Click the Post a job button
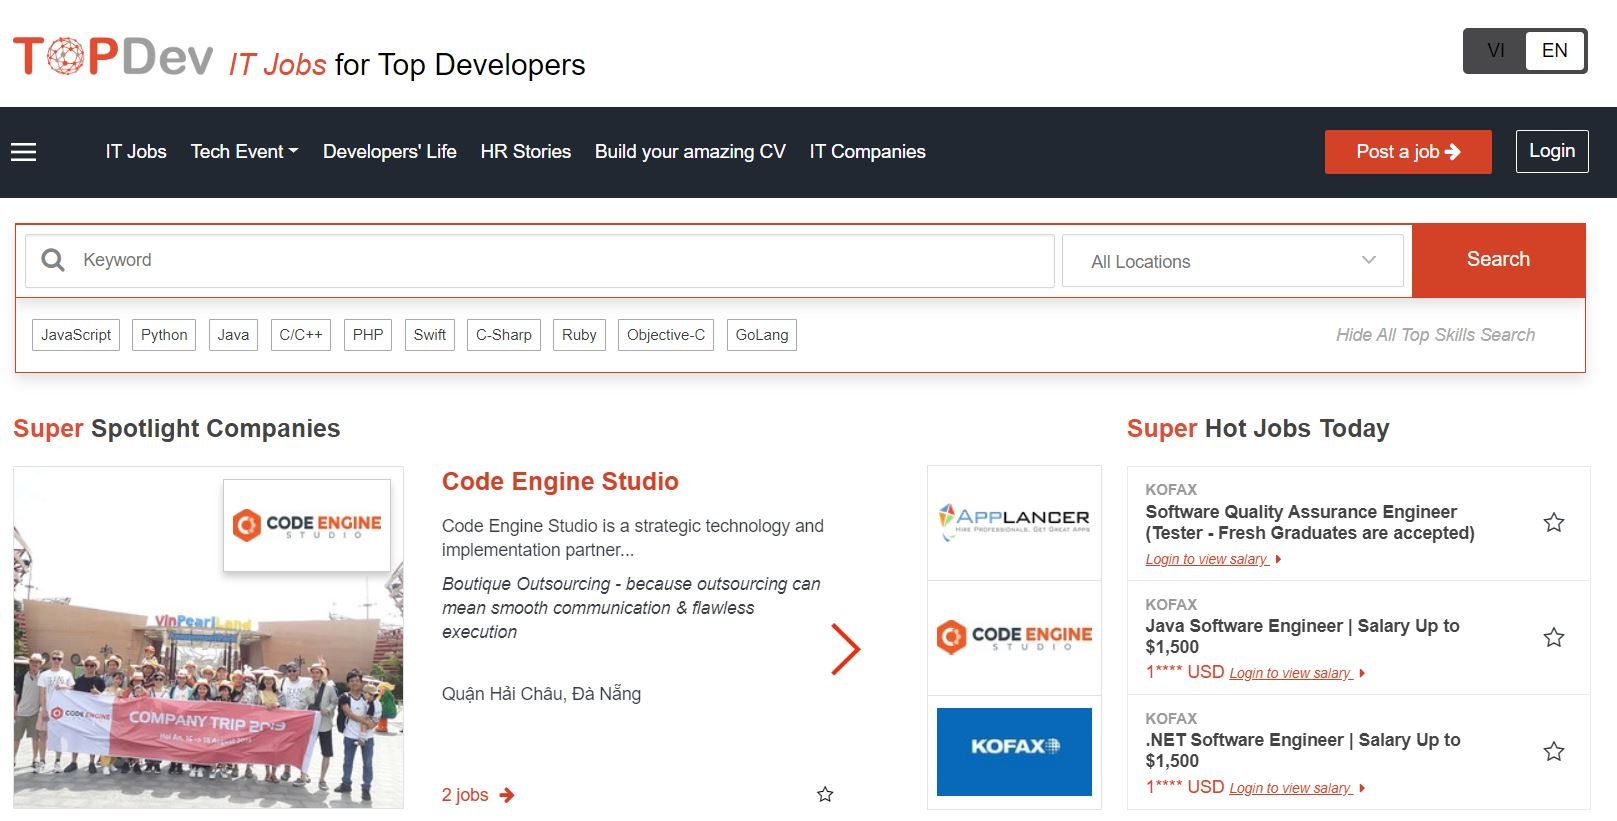This screenshot has height=821, width=1617. 1407,152
